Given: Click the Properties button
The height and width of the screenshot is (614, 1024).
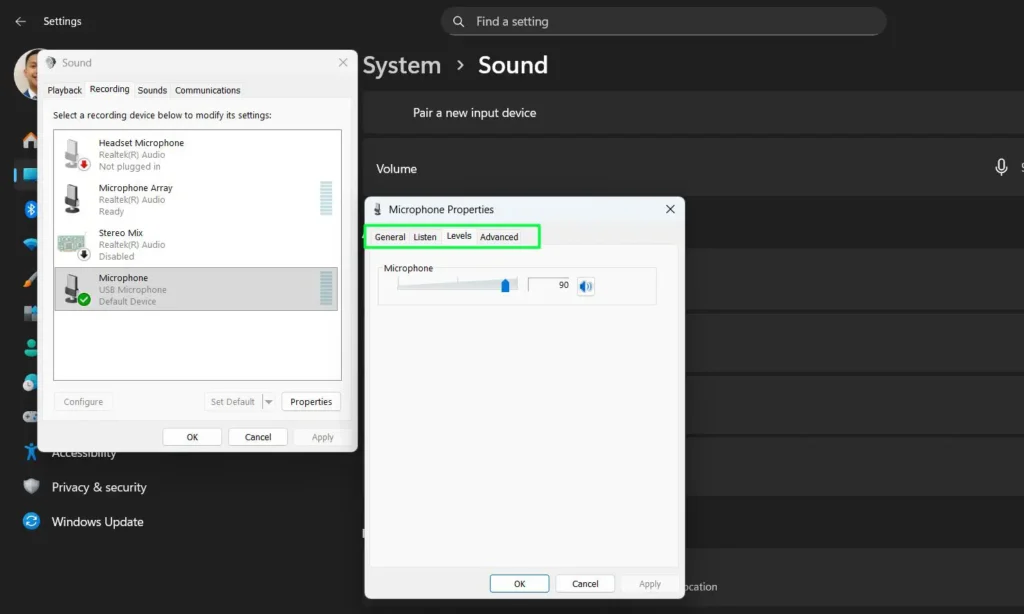Looking at the screenshot, I should point(310,401).
